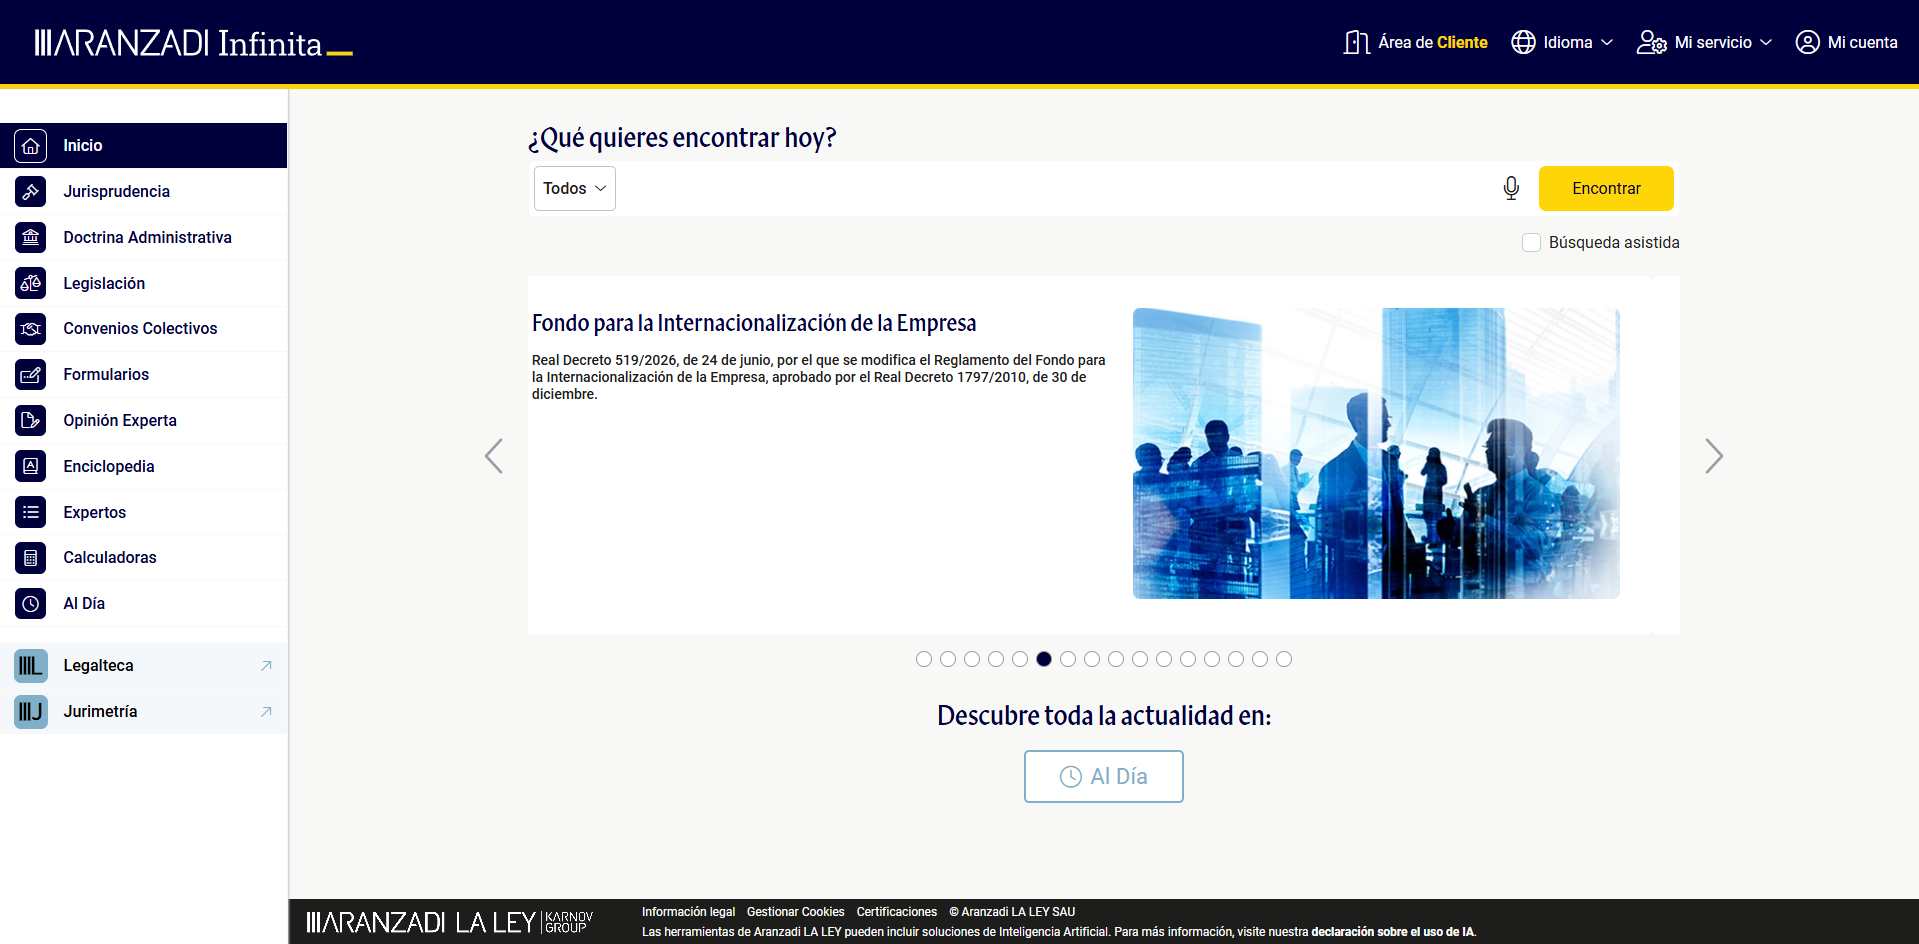Go to next carousel slide
1919x944 pixels.
click(x=1714, y=456)
